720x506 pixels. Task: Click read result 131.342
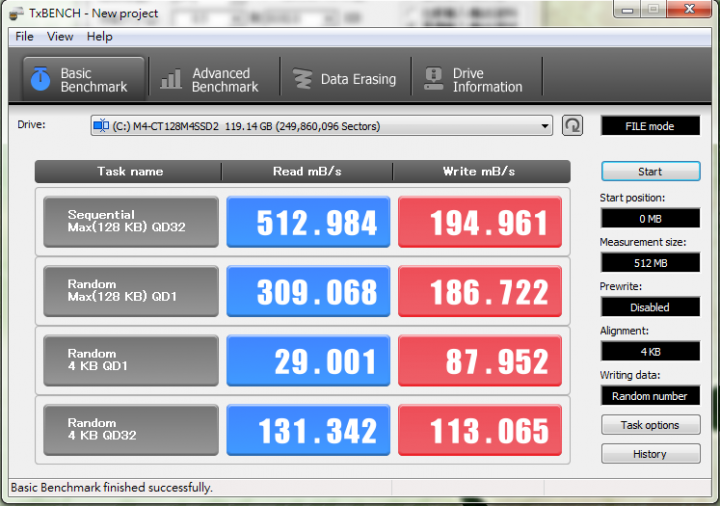click(x=308, y=430)
